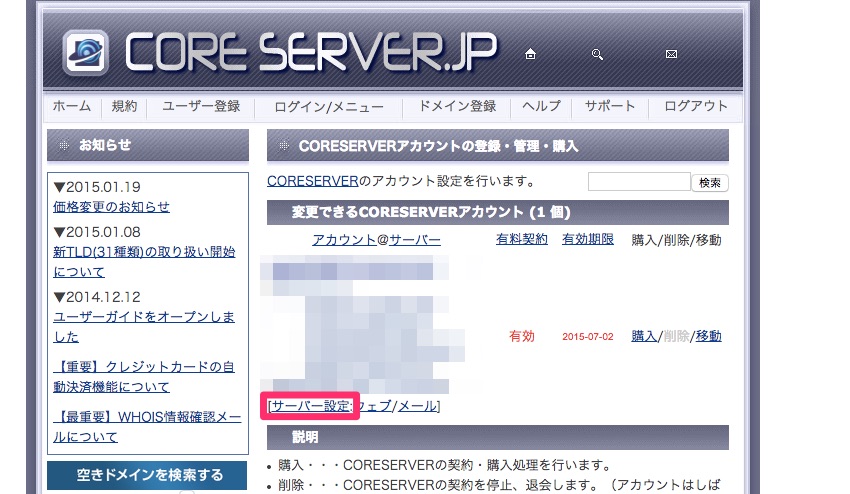Open the 規約 menu item

[x=124, y=106]
